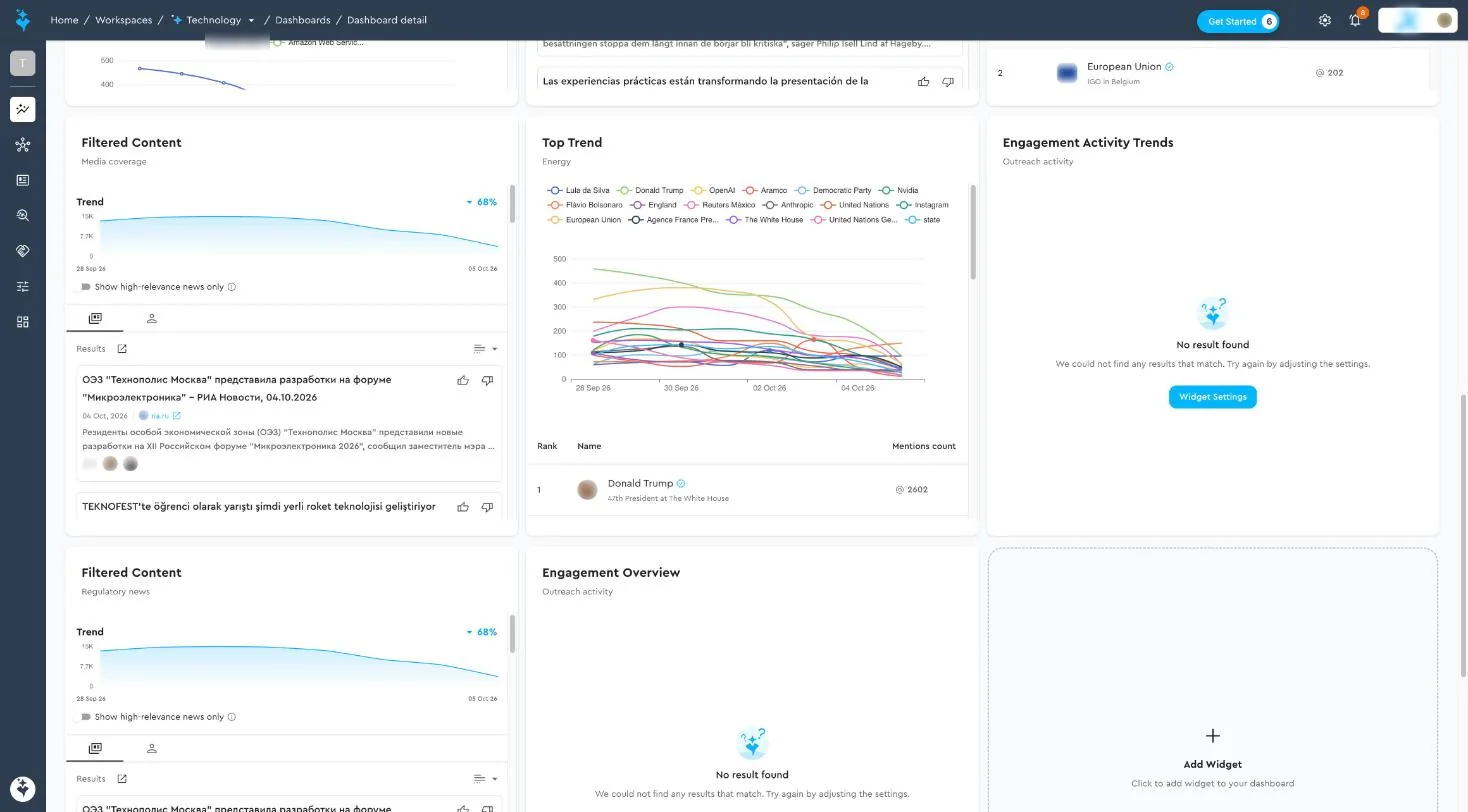Toggle Donald Trump series in chart legend

pyautogui.click(x=651, y=190)
